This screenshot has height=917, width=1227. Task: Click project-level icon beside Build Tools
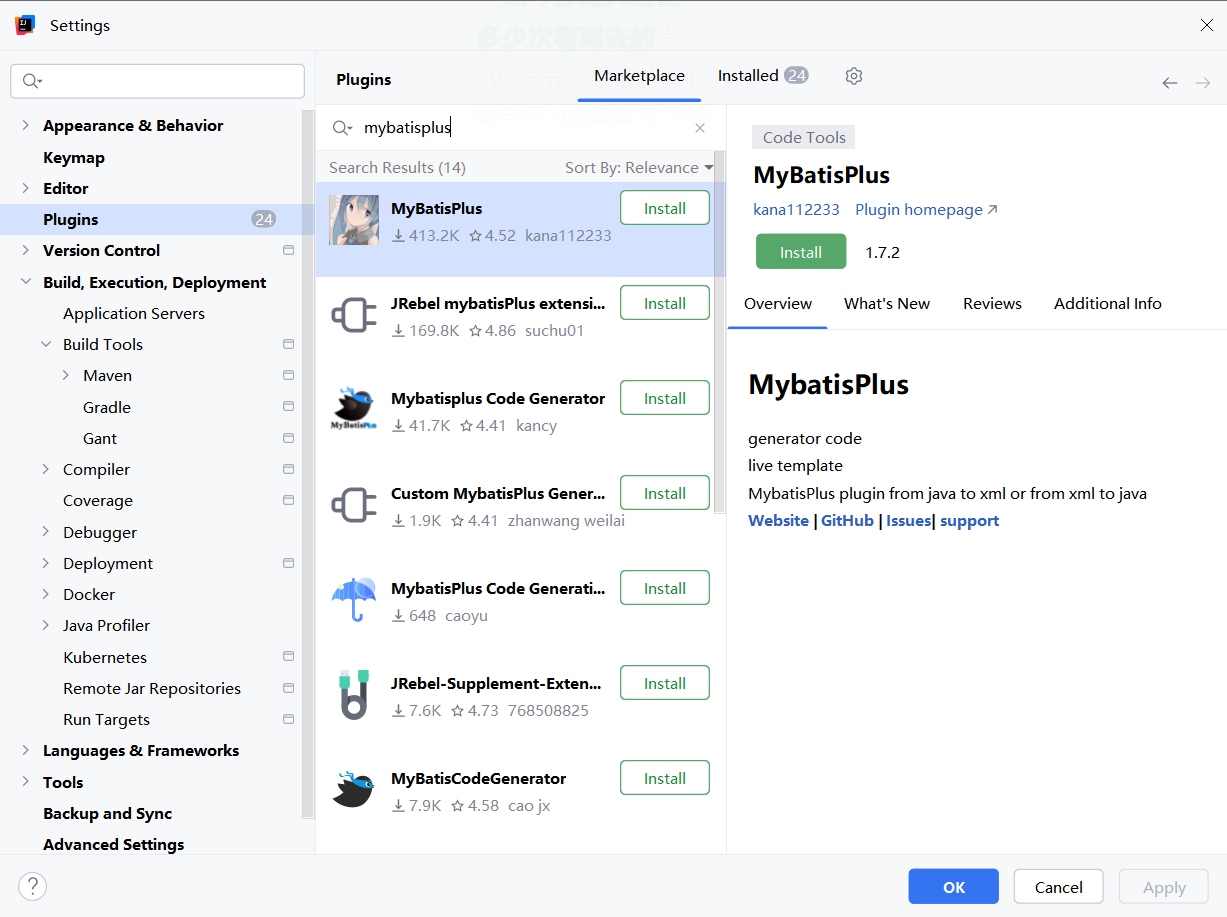pyautogui.click(x=288, y=344)
